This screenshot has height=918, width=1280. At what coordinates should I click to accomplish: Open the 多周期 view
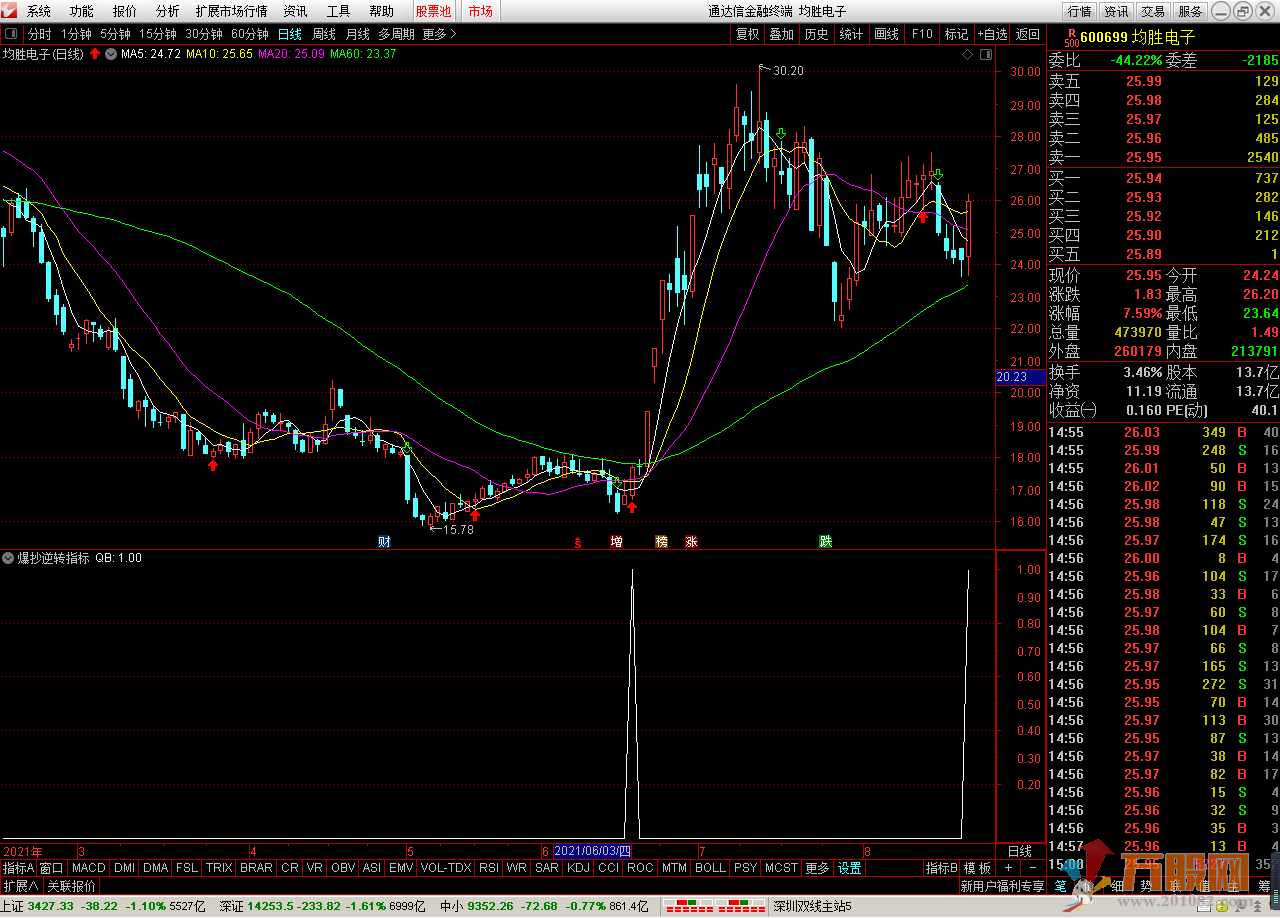pyautogui.click(x=396, y=34)
